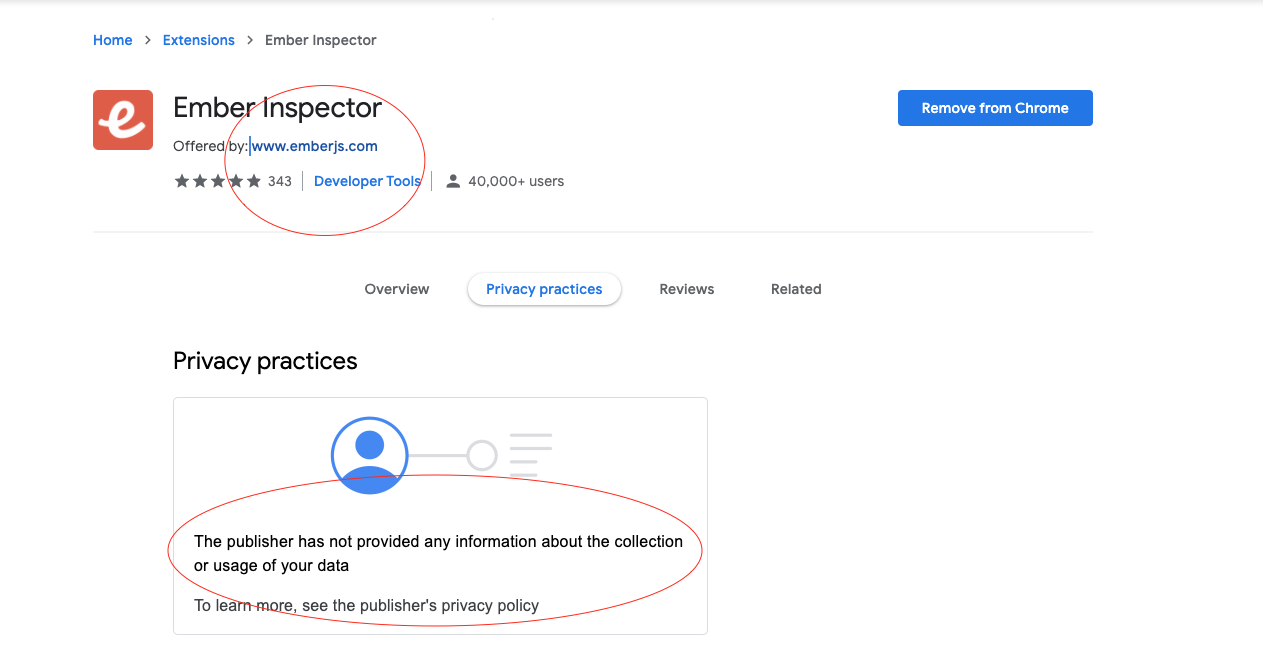This screenshot has height=665, width=1263.
Task: Navigate to Home via the breadcrumb
Action: pos(112,40)
